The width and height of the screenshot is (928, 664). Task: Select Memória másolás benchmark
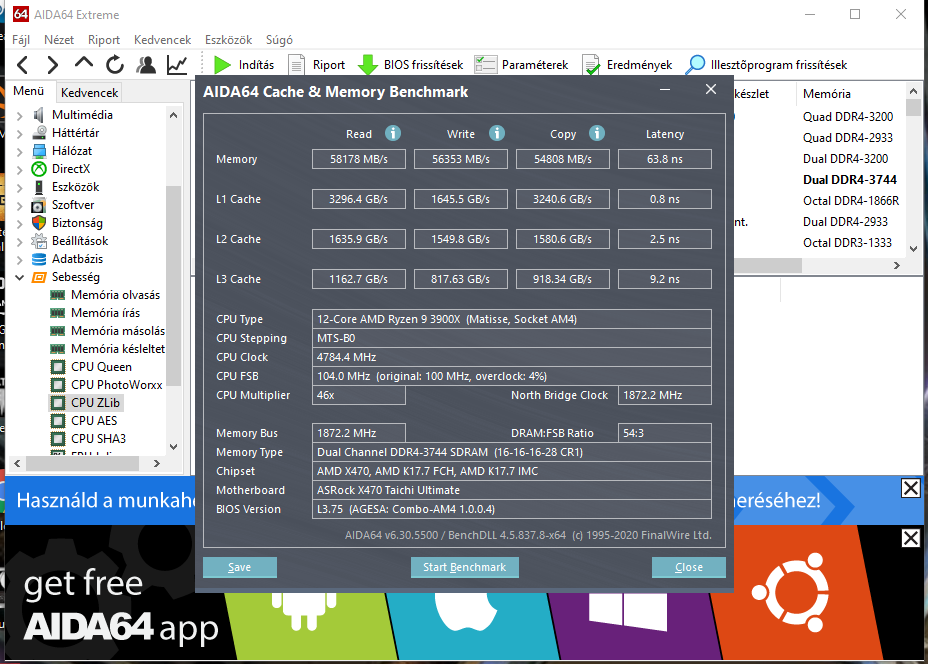118,331
